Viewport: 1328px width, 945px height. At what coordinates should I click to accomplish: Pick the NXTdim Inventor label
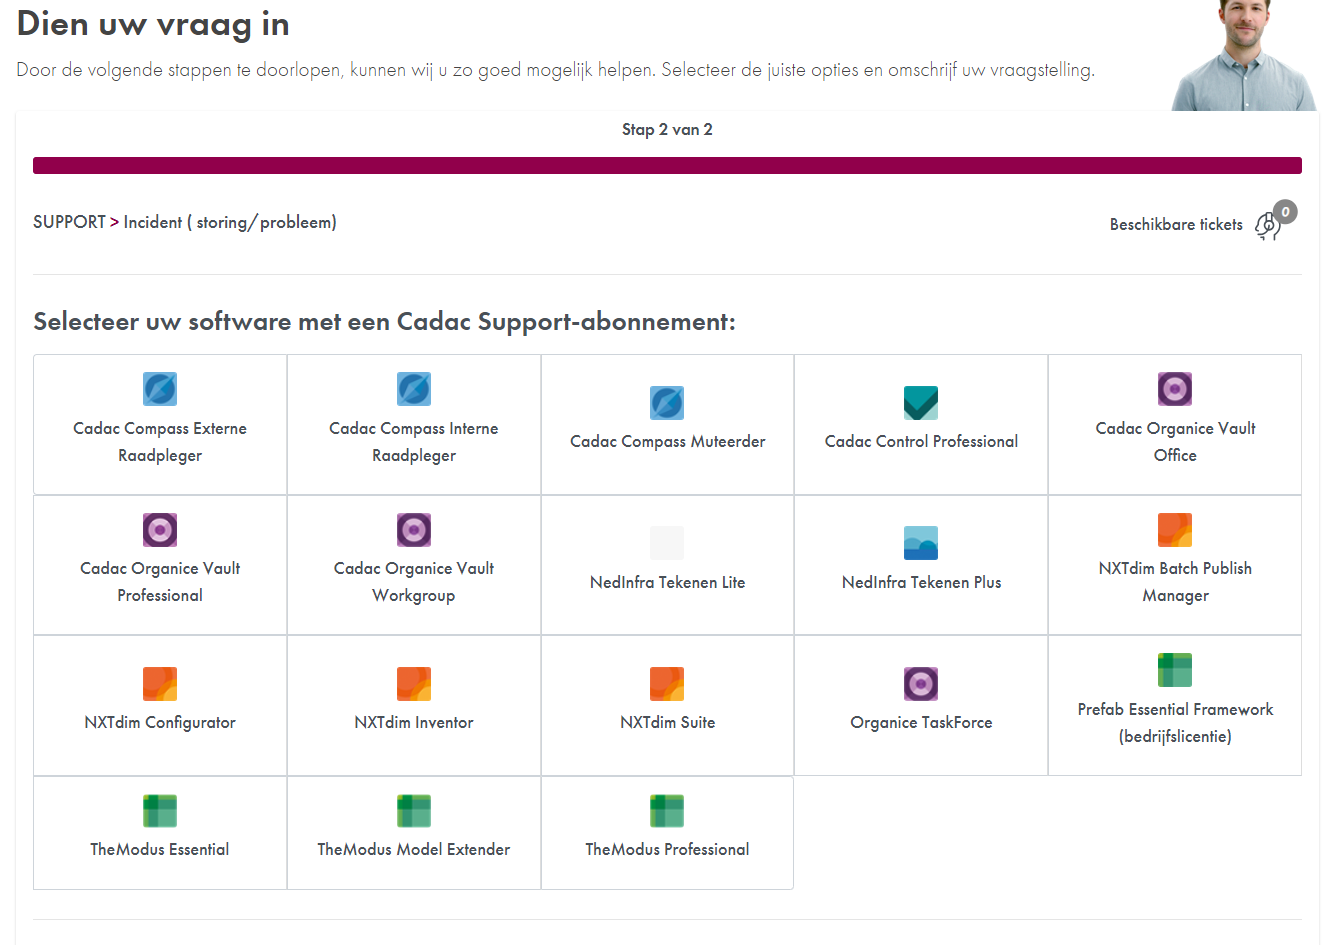pyautogui.click(x=414, y=722)
